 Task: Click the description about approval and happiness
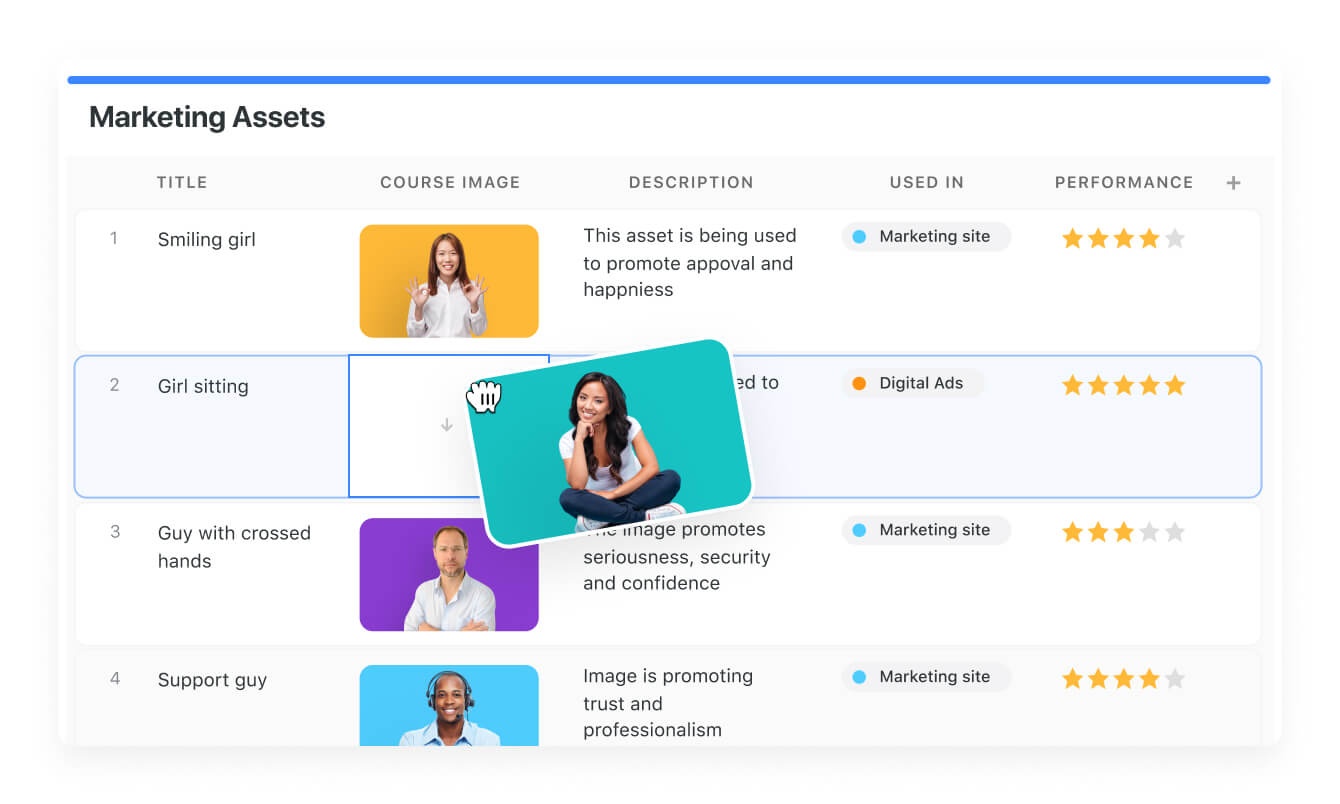click(690, 263)
